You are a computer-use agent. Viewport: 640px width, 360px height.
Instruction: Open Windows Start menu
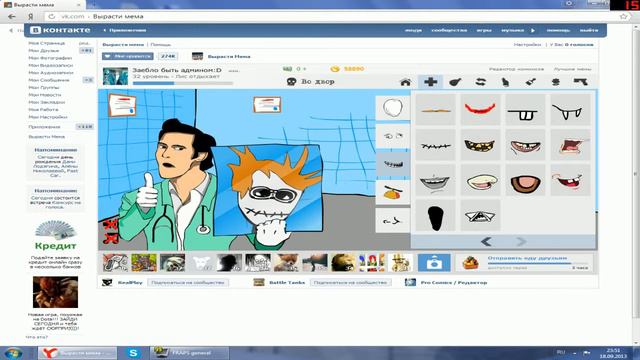tap(13, 353)
